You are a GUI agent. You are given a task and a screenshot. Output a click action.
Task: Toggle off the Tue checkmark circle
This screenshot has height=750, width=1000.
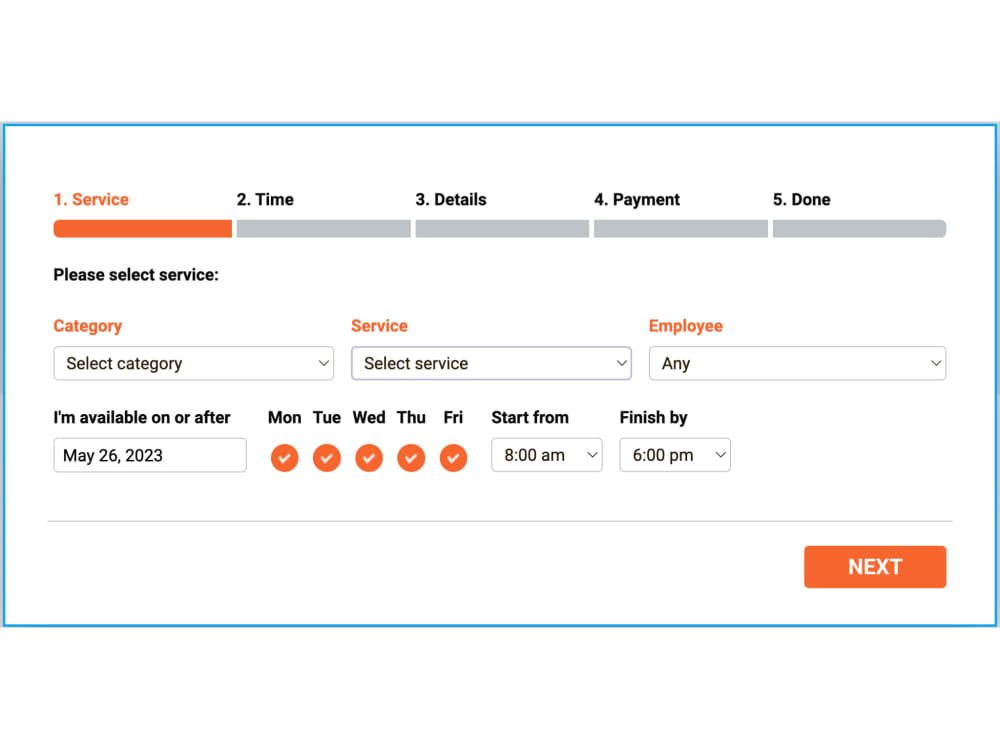click(x=326, y=458)
